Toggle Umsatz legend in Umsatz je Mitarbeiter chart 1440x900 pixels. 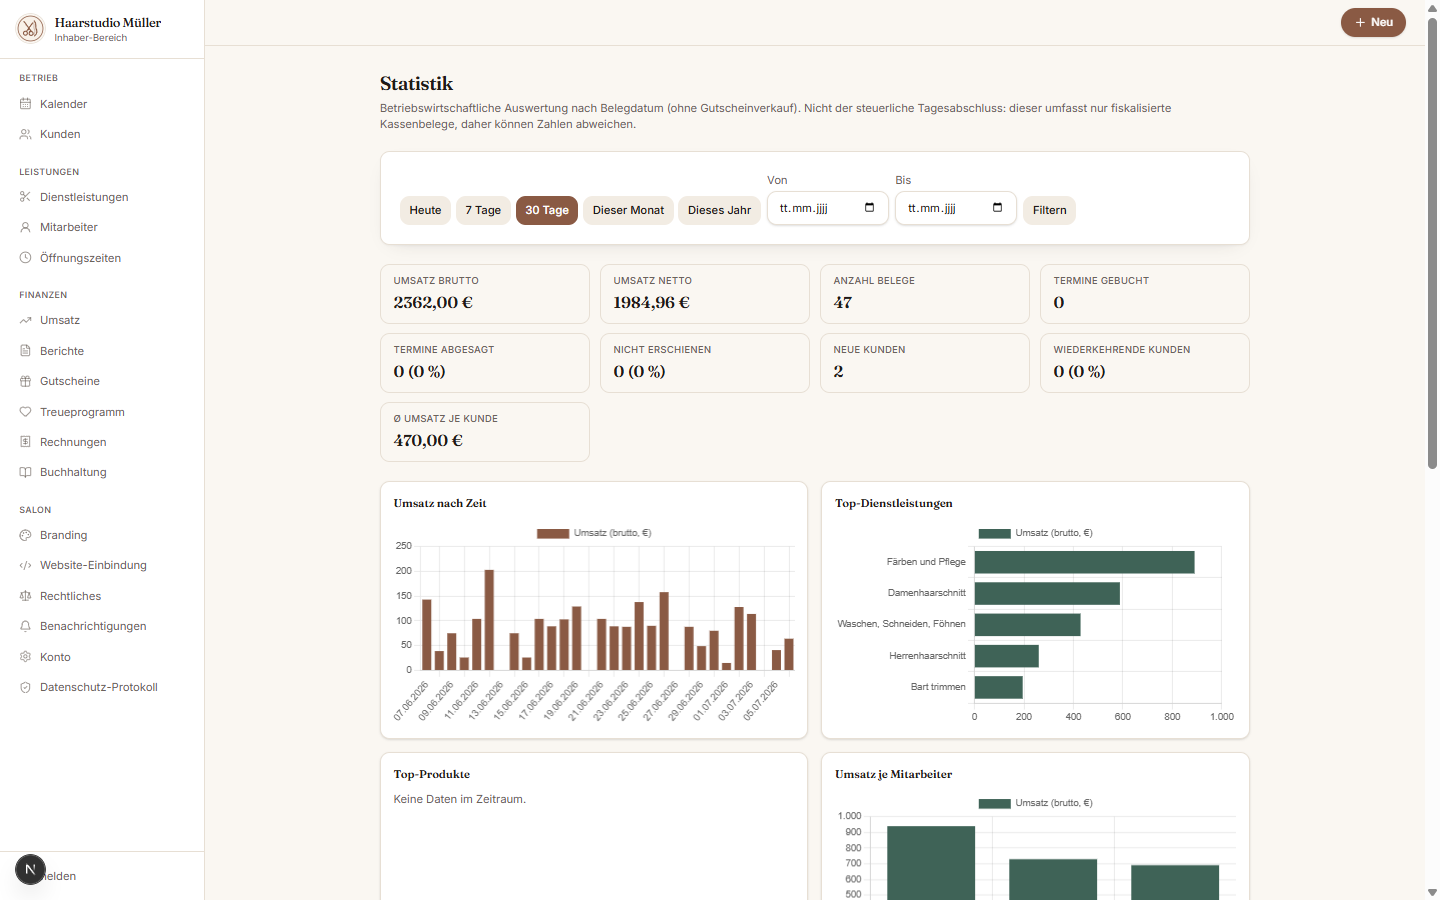[x=1035, y=803]
